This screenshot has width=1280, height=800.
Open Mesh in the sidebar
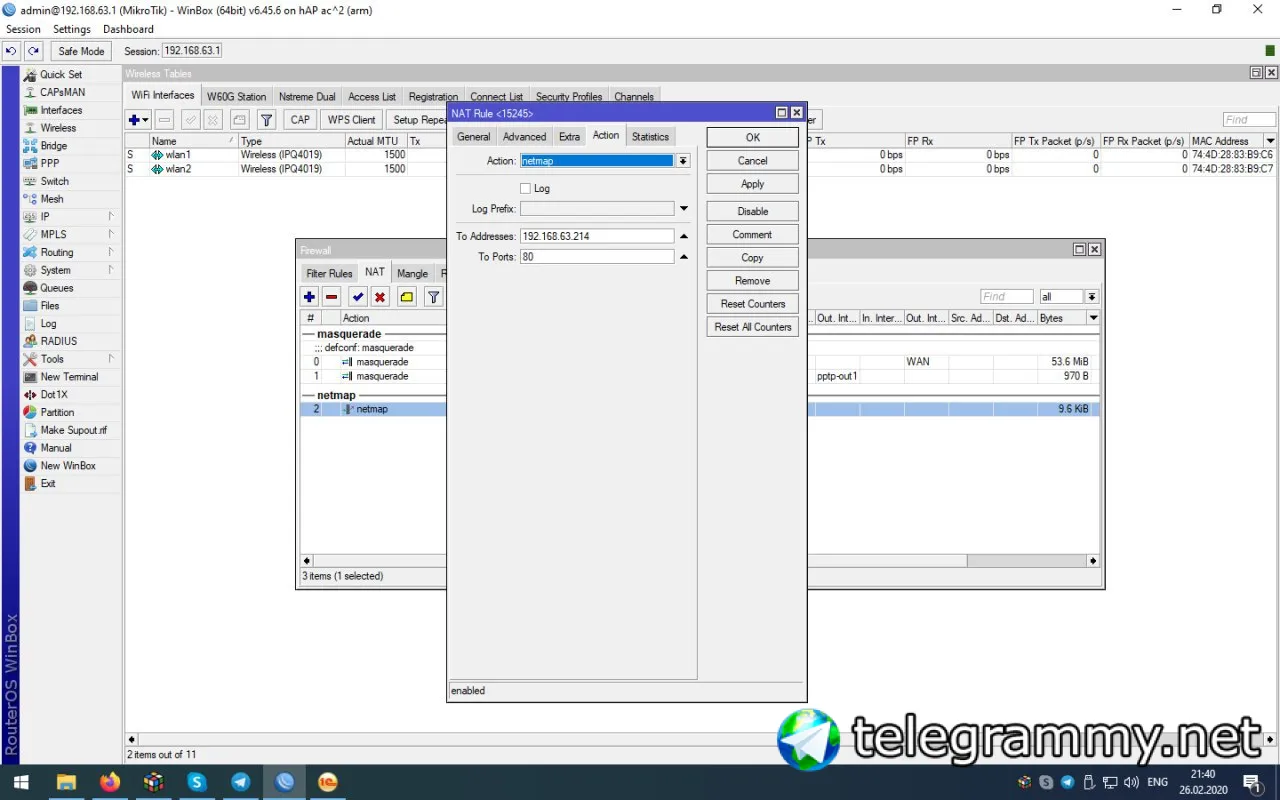pyautogui.click(x=52, y=199)
